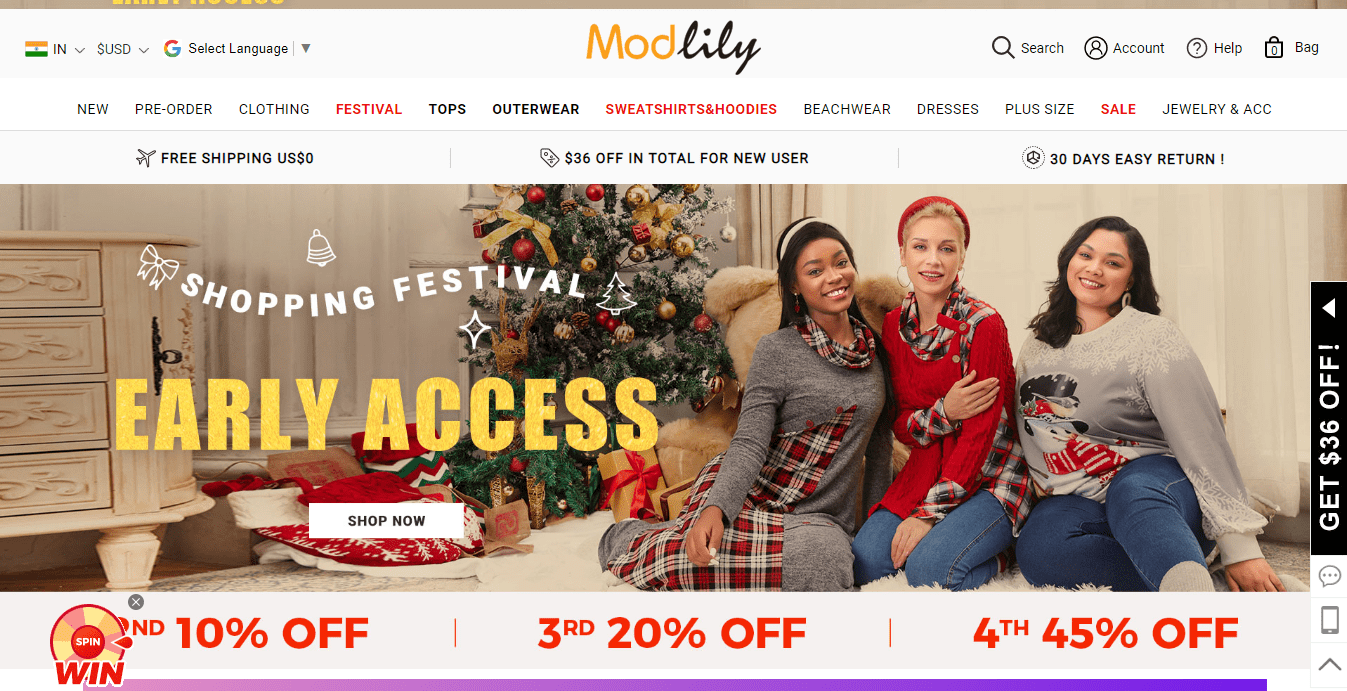Open the live chat bubble icon
Viewport: 1347px width, 691px height.
[1329, 576]
